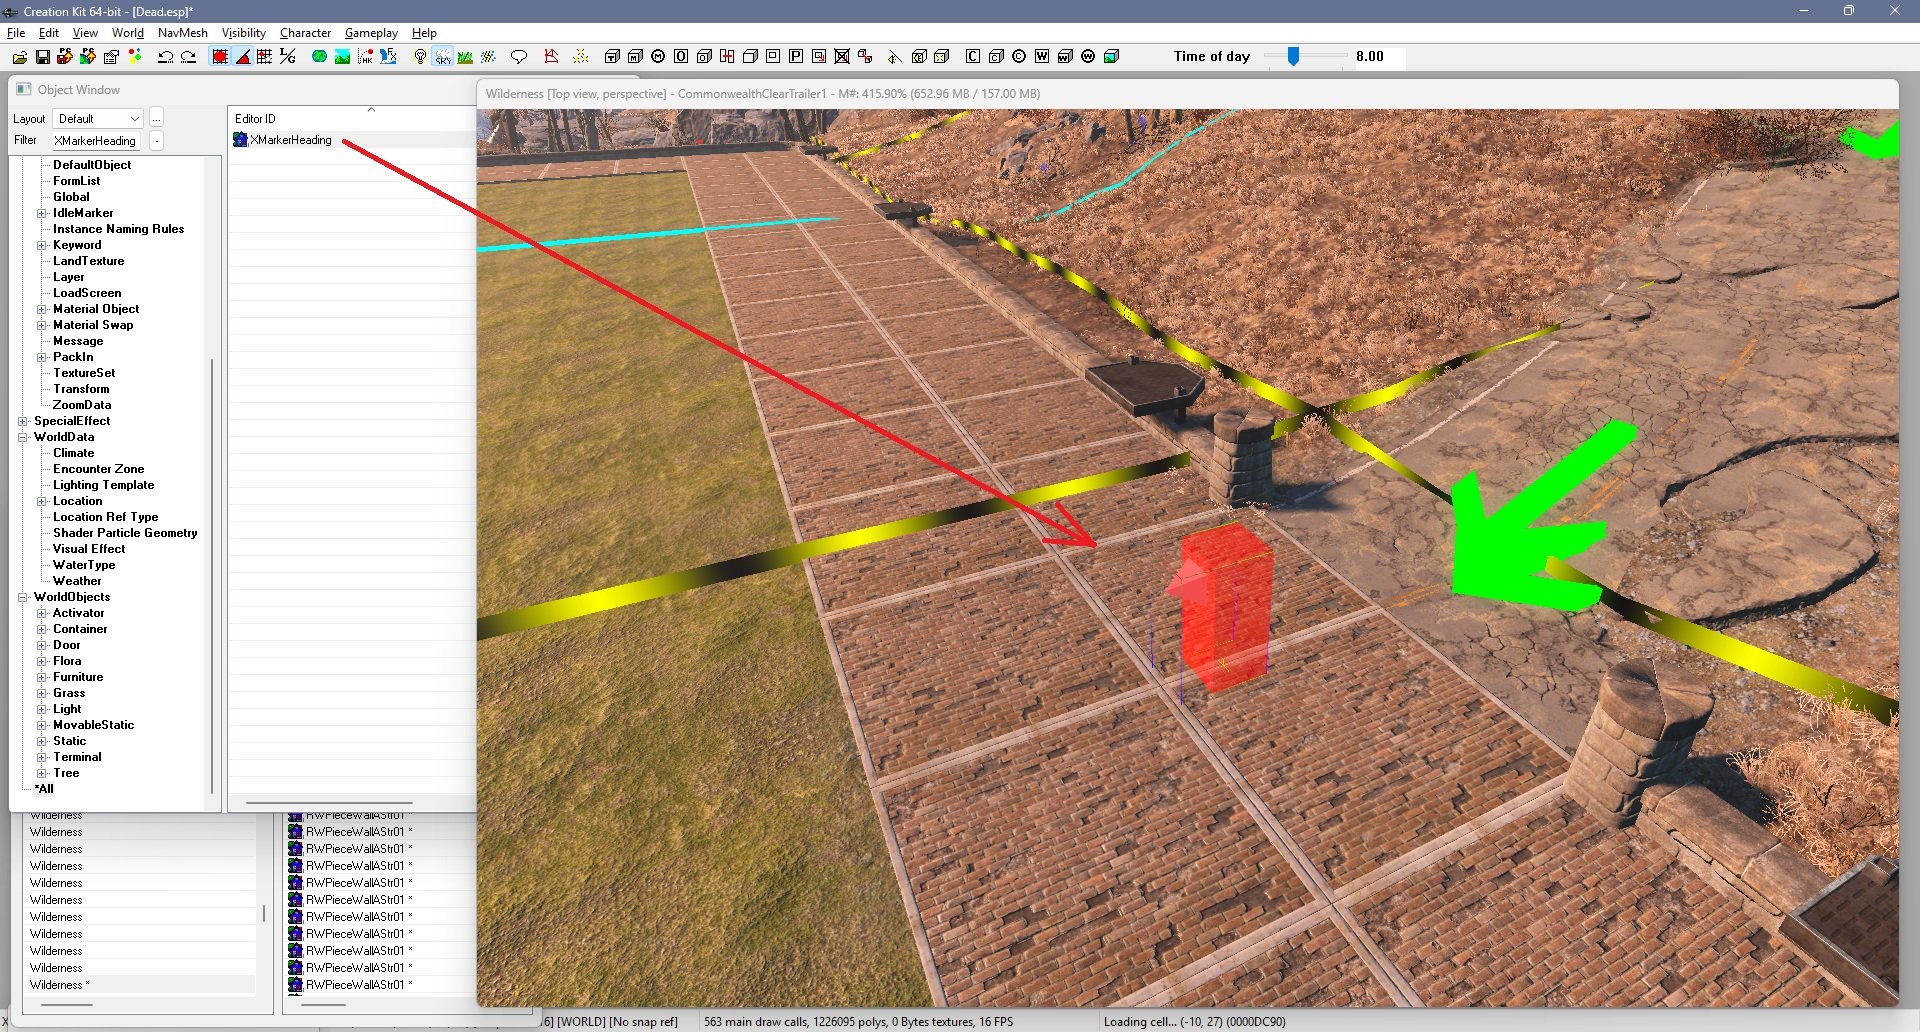Open the Layout dropdown in Object Window
The width and height of the screenshot is (1920, 1032).
coord(98,119)
